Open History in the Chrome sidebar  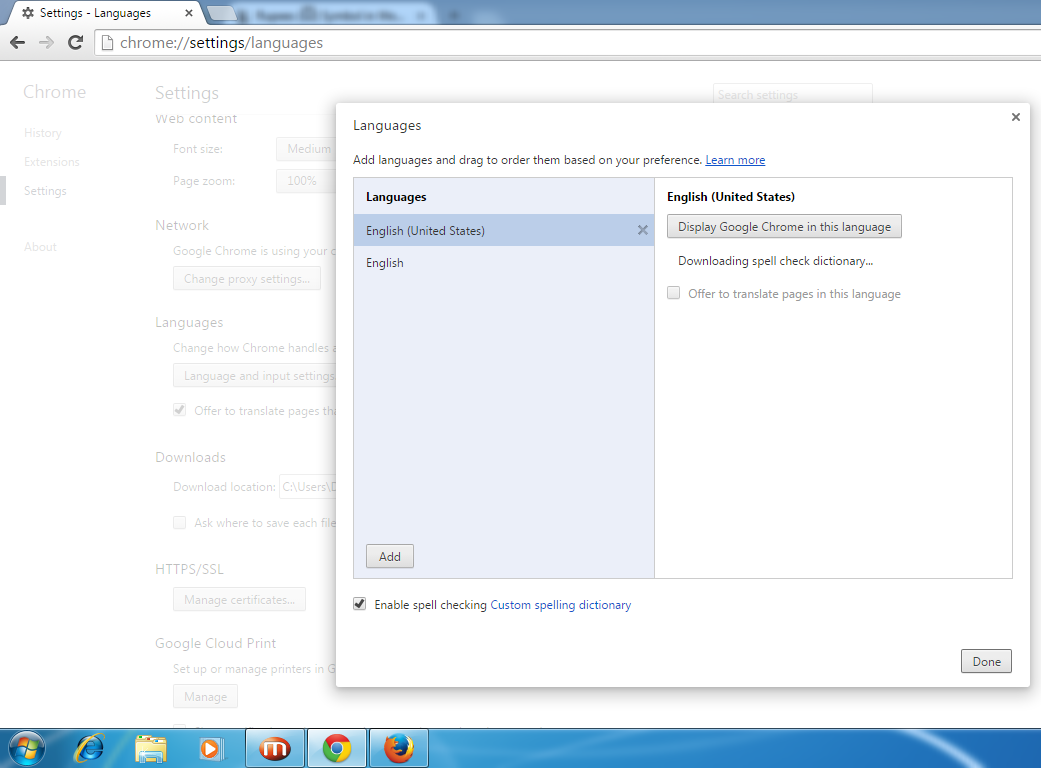tap(42, 133)
